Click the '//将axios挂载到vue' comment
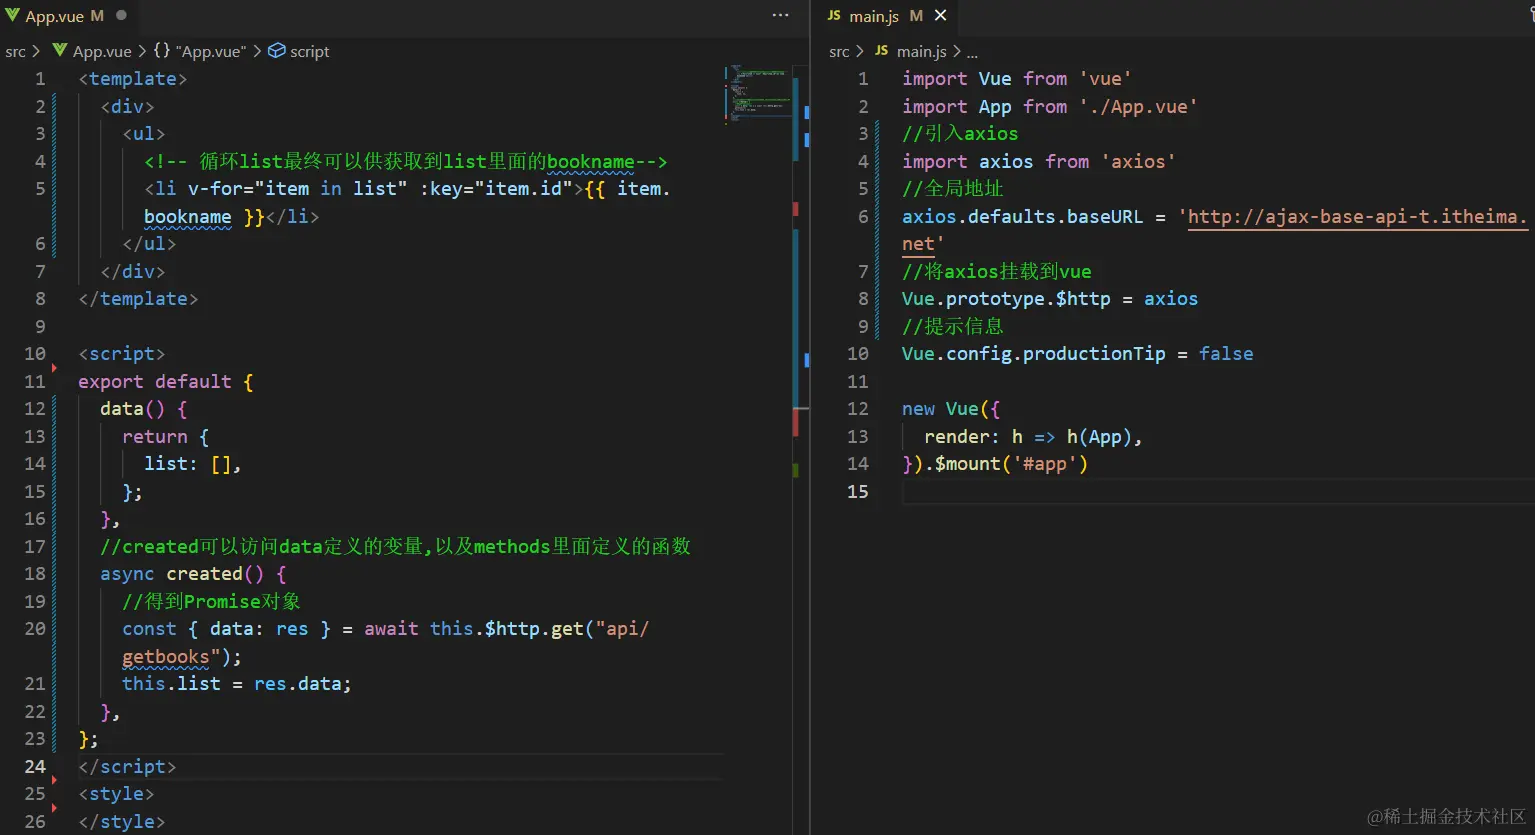 click(x=997, y=271)
